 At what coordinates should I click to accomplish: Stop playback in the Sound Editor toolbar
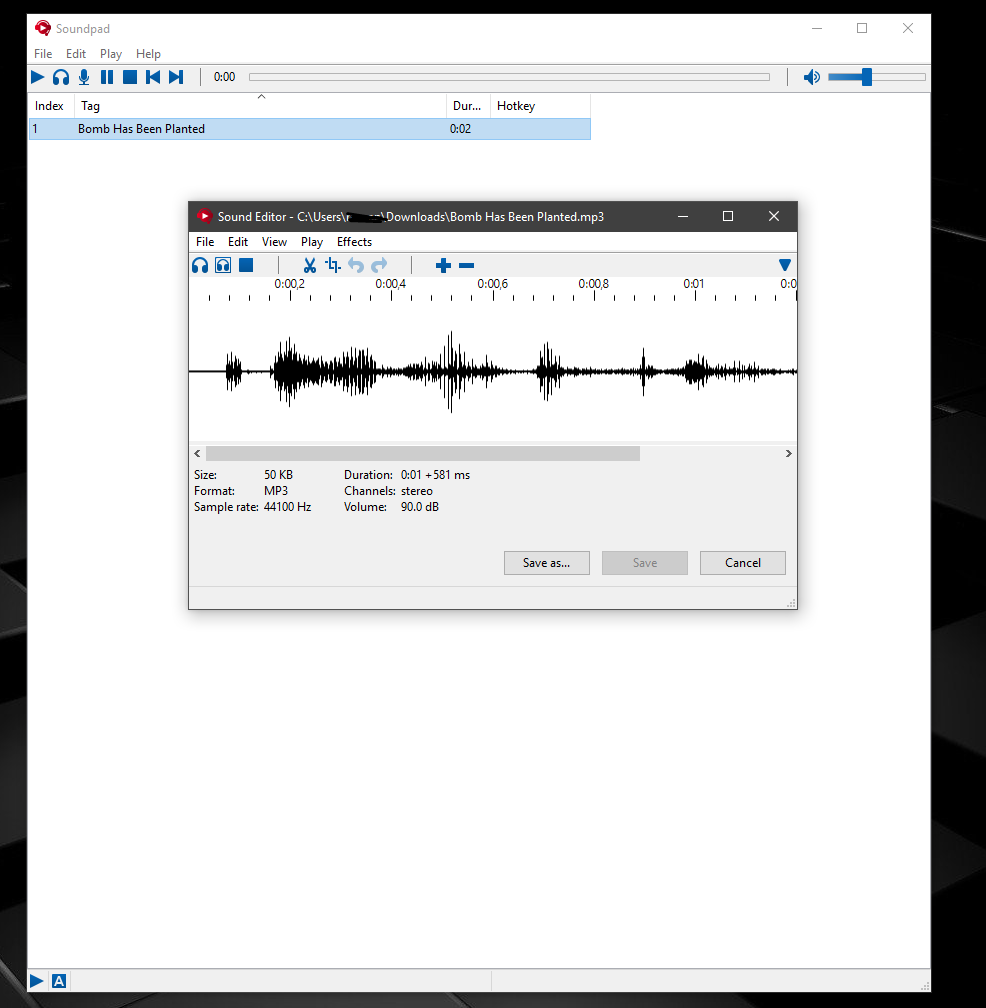click(x=246, y=265)
